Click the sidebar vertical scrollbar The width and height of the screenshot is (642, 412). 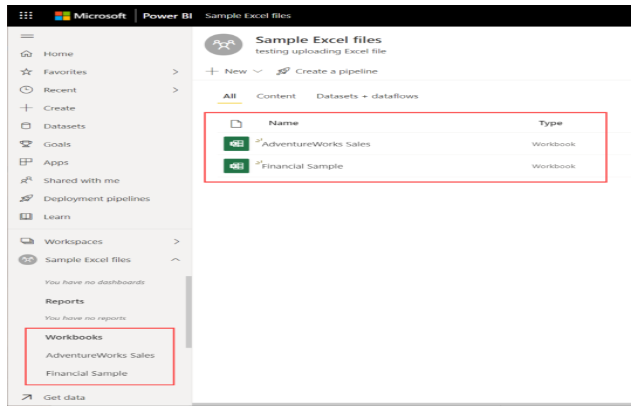pos(188,312)
